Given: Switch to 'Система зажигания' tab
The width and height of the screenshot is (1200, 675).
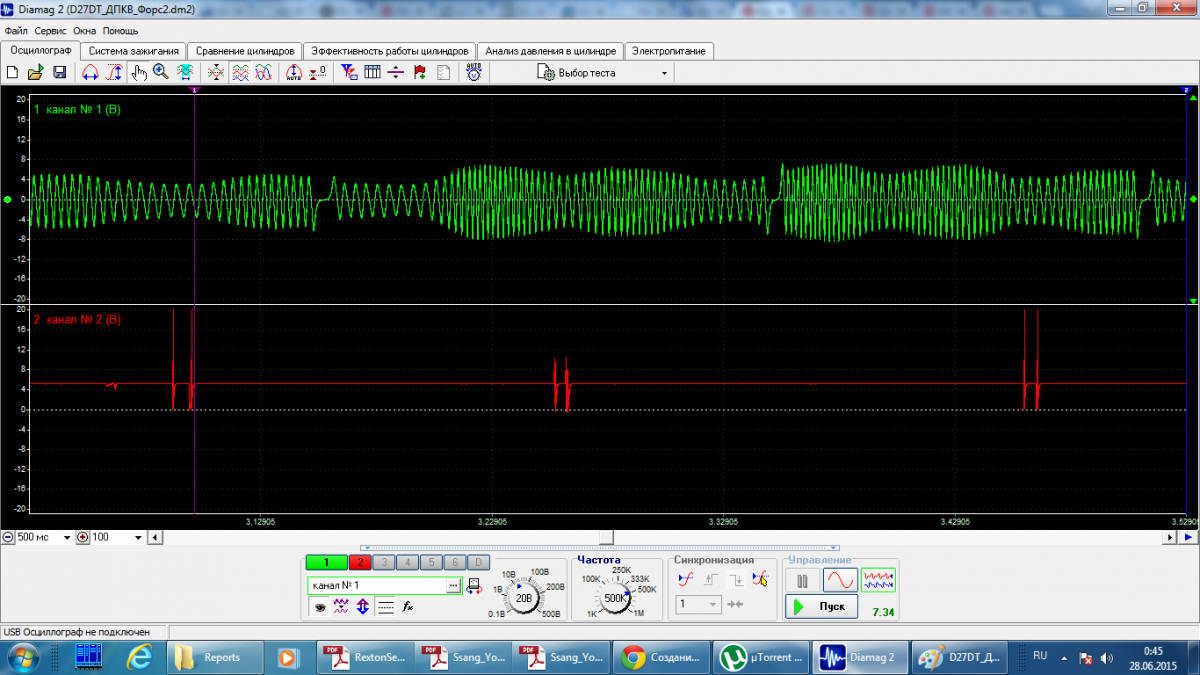Looking at the screenshot, I should click(133, 51).
